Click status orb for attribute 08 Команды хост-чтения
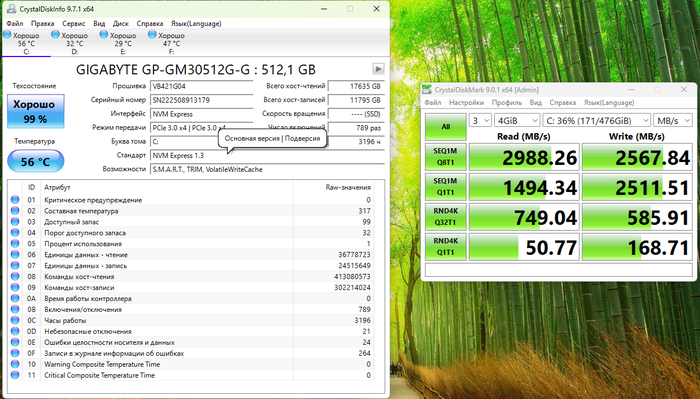700x399 pixels. pos(15,276)
